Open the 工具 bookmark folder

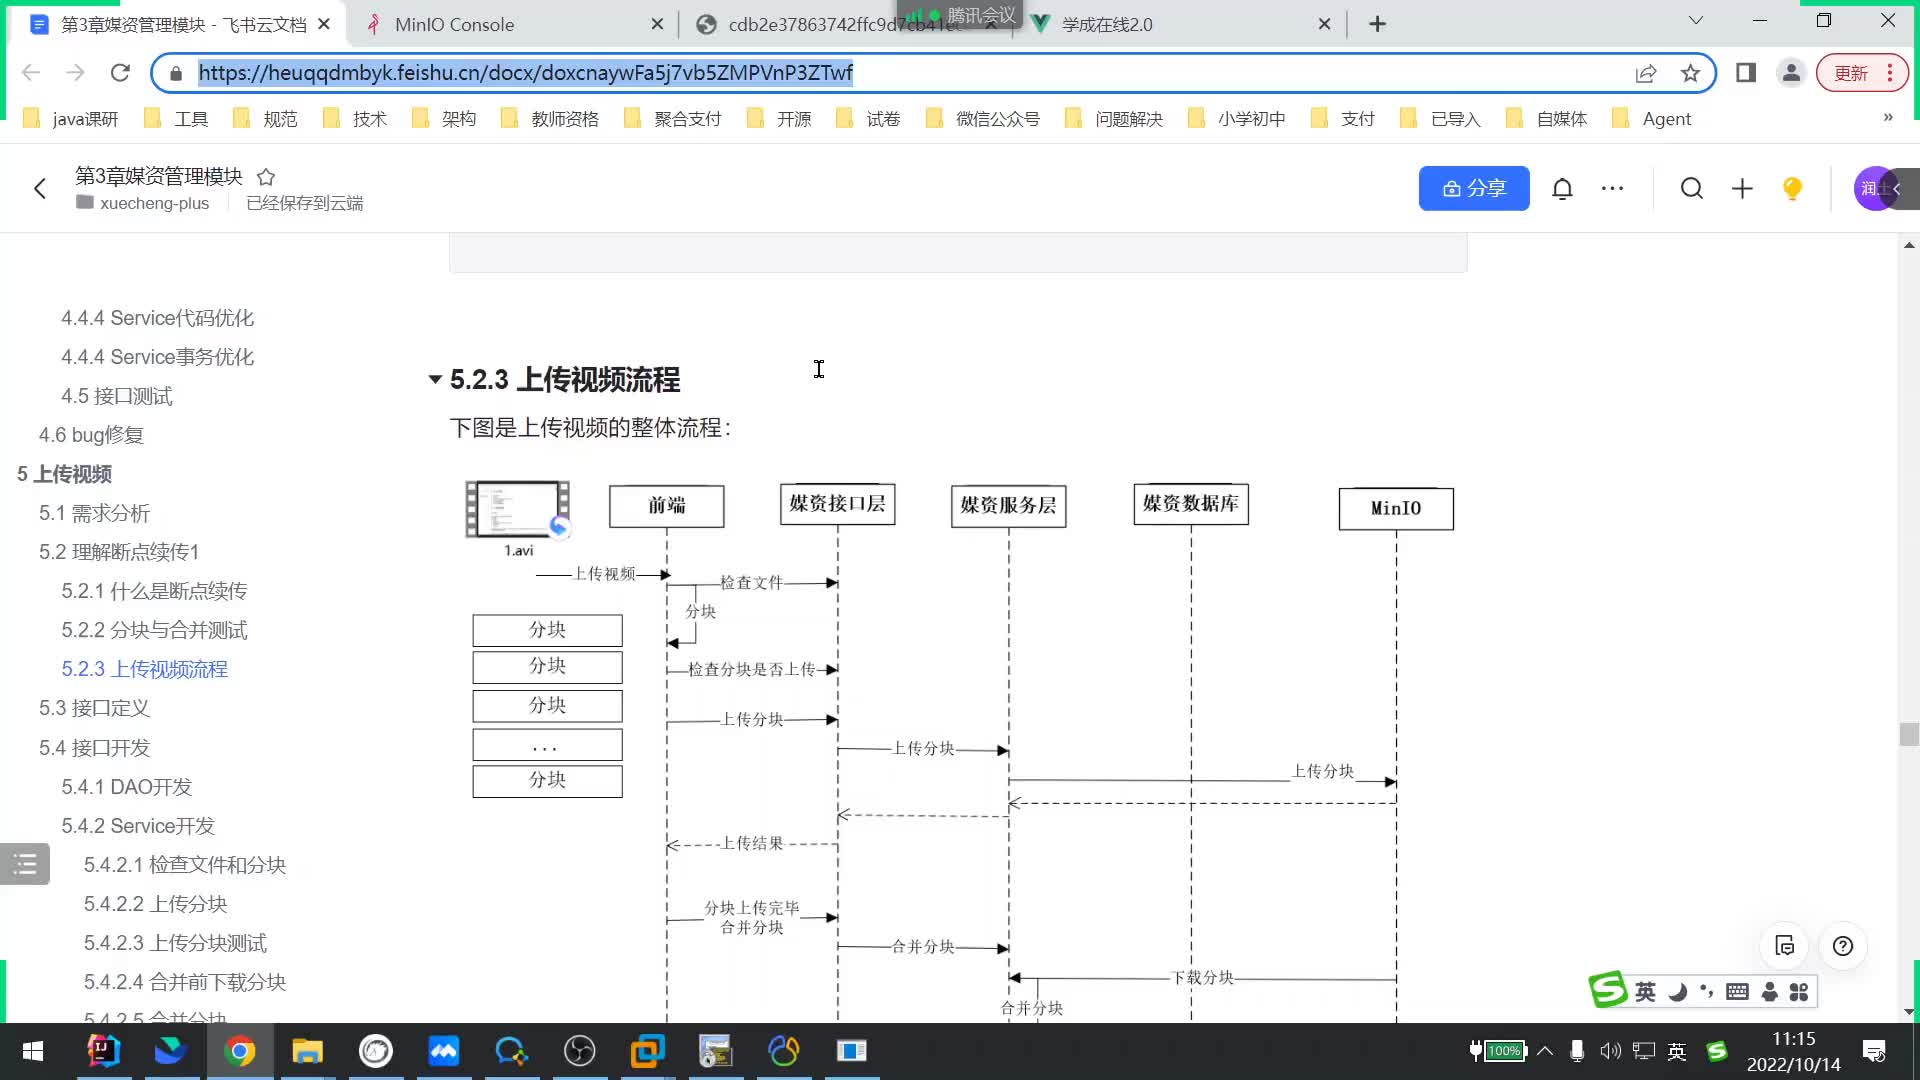tap(176, 119)
